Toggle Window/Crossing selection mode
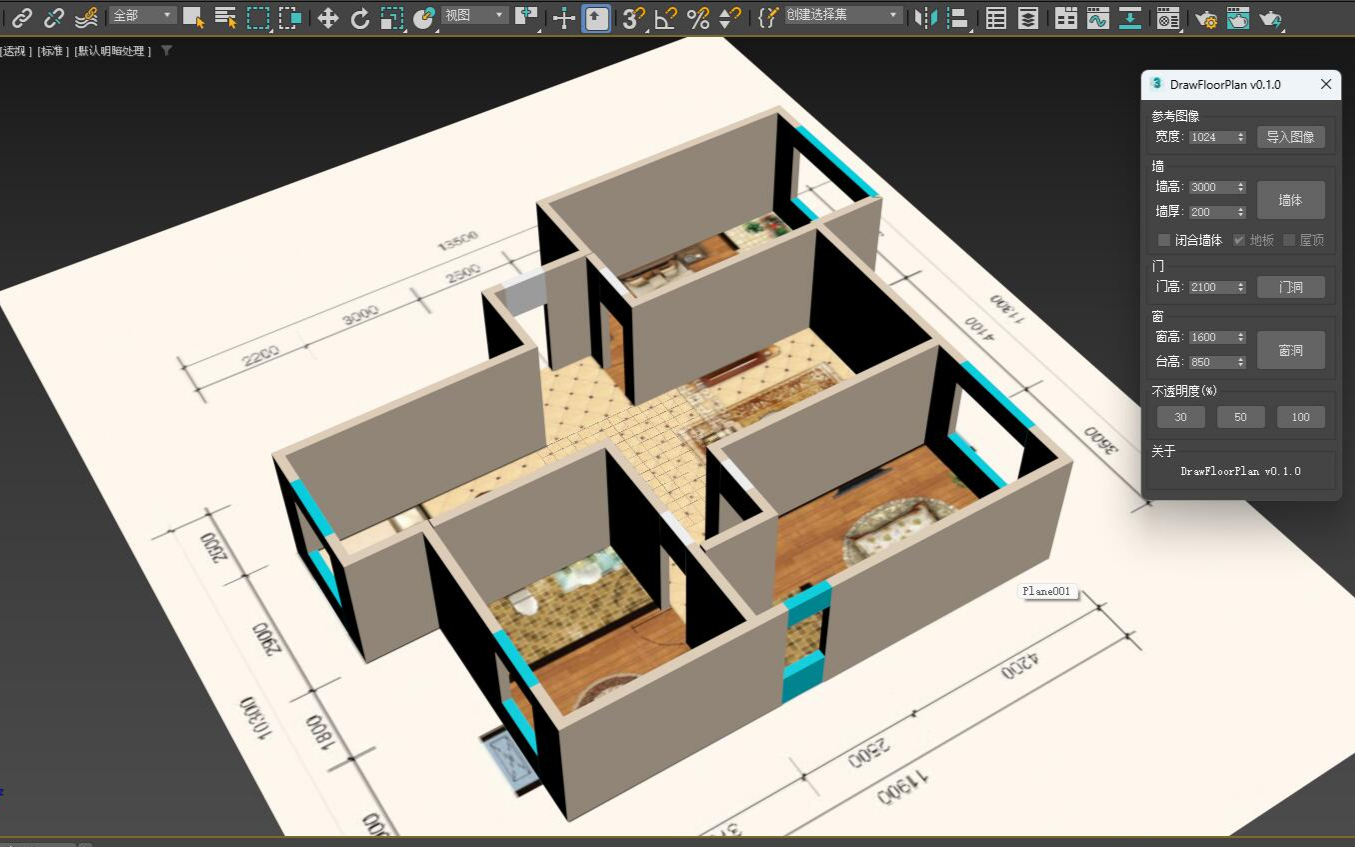The image size is (1355, 847). coord(290,17)
